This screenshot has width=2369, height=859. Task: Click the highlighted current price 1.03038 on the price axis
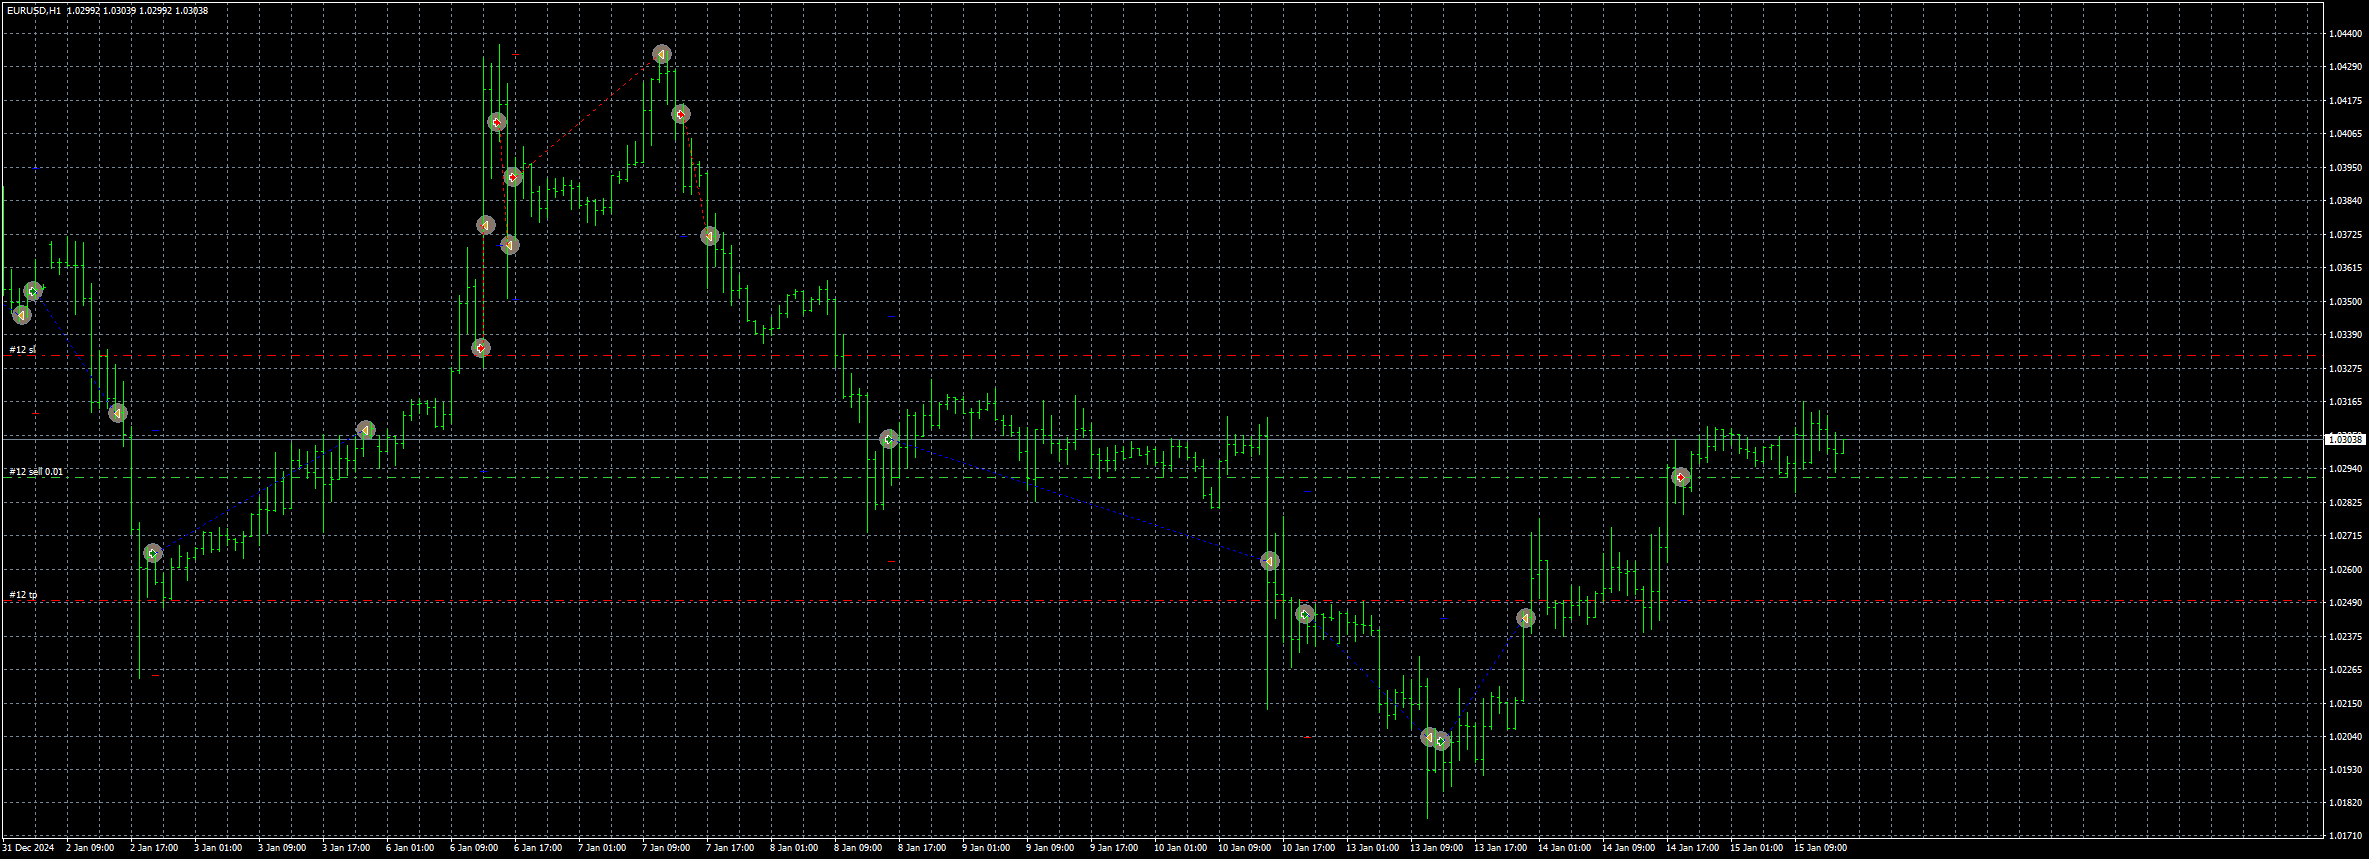coord(2345,439)
